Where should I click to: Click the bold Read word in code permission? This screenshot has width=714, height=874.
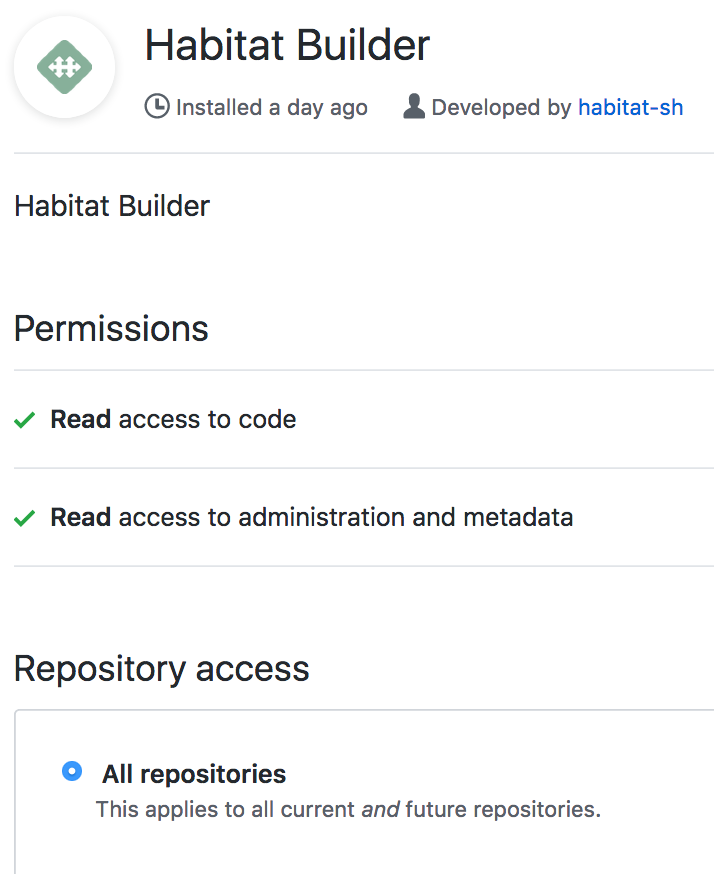point(80,419)
